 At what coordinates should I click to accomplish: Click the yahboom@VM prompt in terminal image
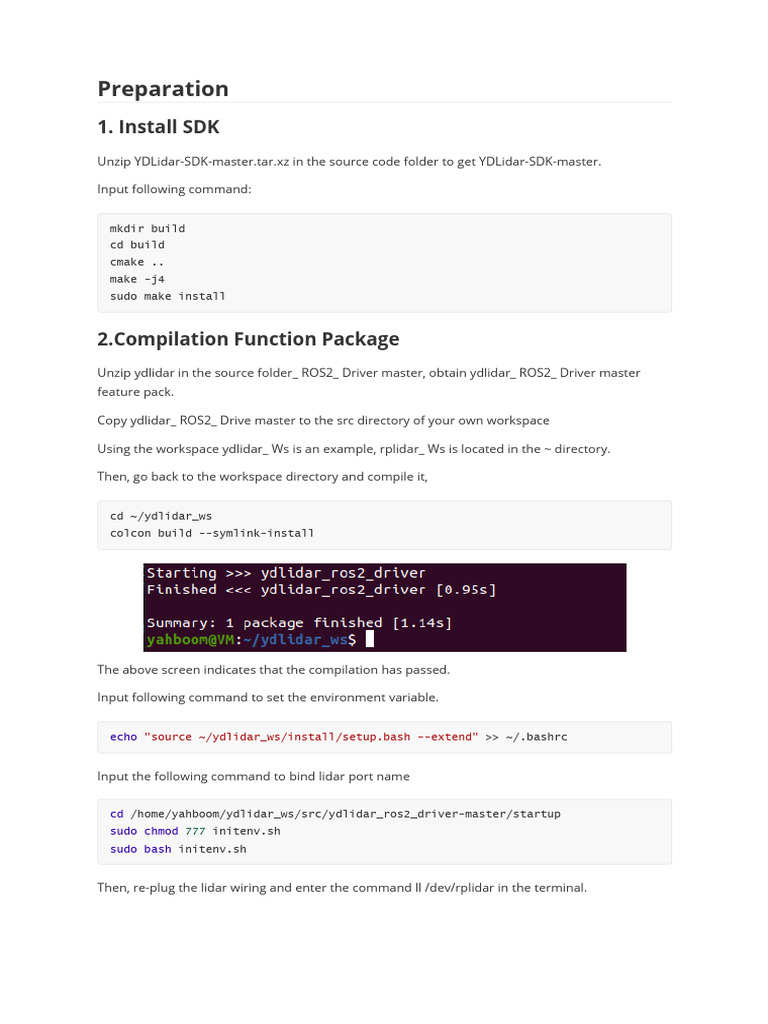(x=190, y=639)
